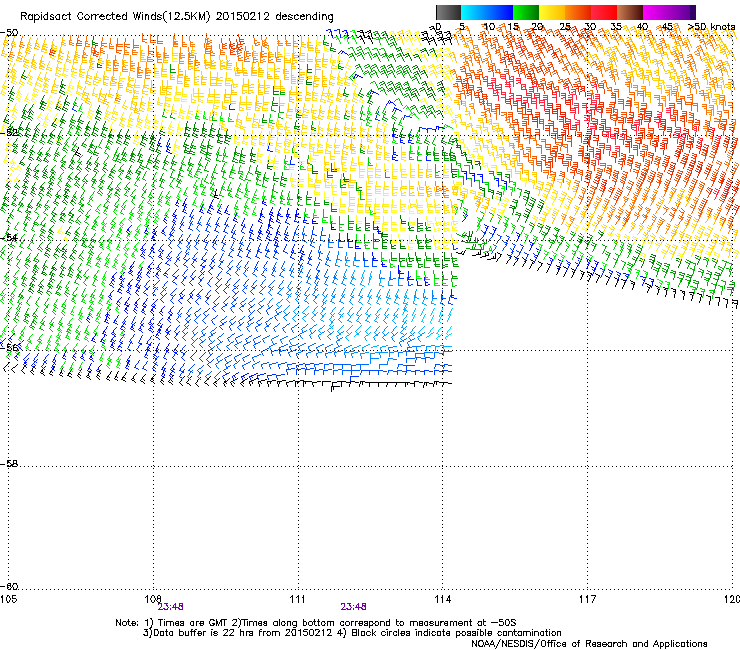Screen dimensions: 740x650
Task: Click the '108' longitude axis label
Action: [x=153, y=599]
